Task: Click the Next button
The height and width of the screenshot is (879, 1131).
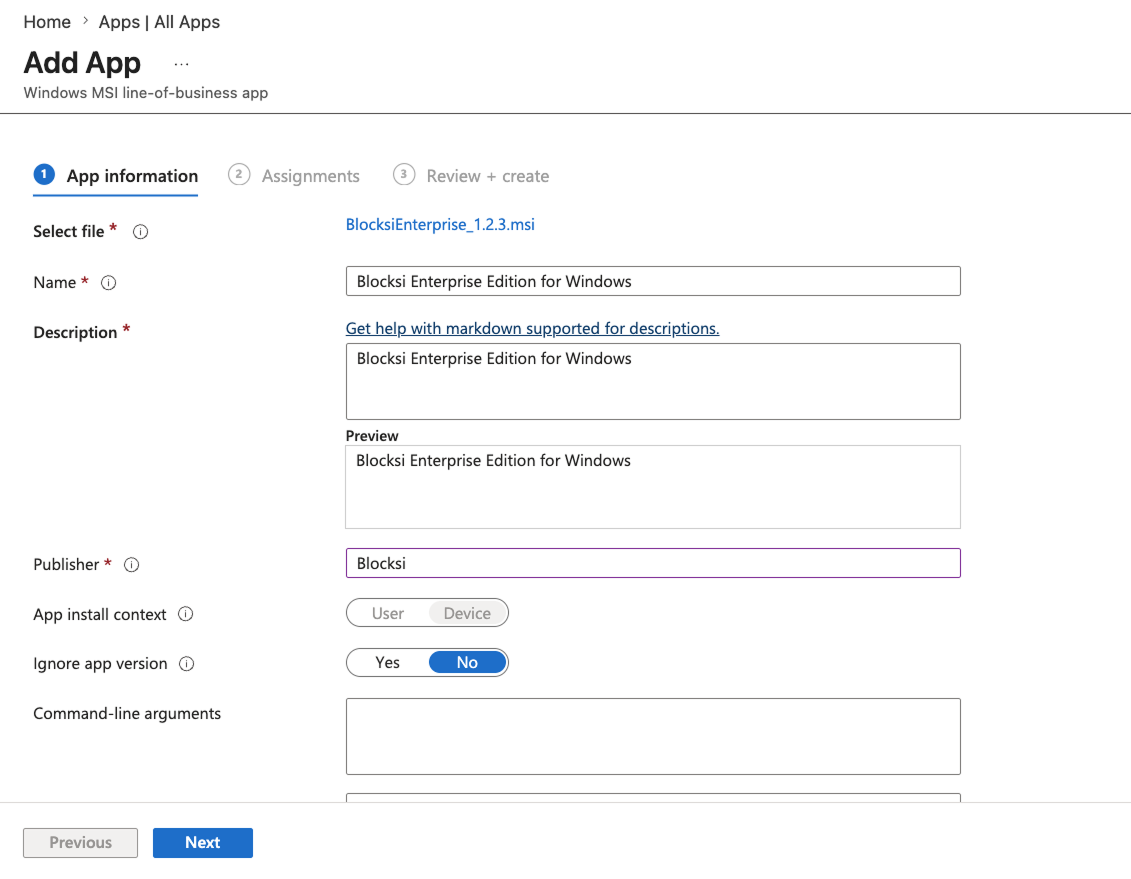Action: point(203,842)
